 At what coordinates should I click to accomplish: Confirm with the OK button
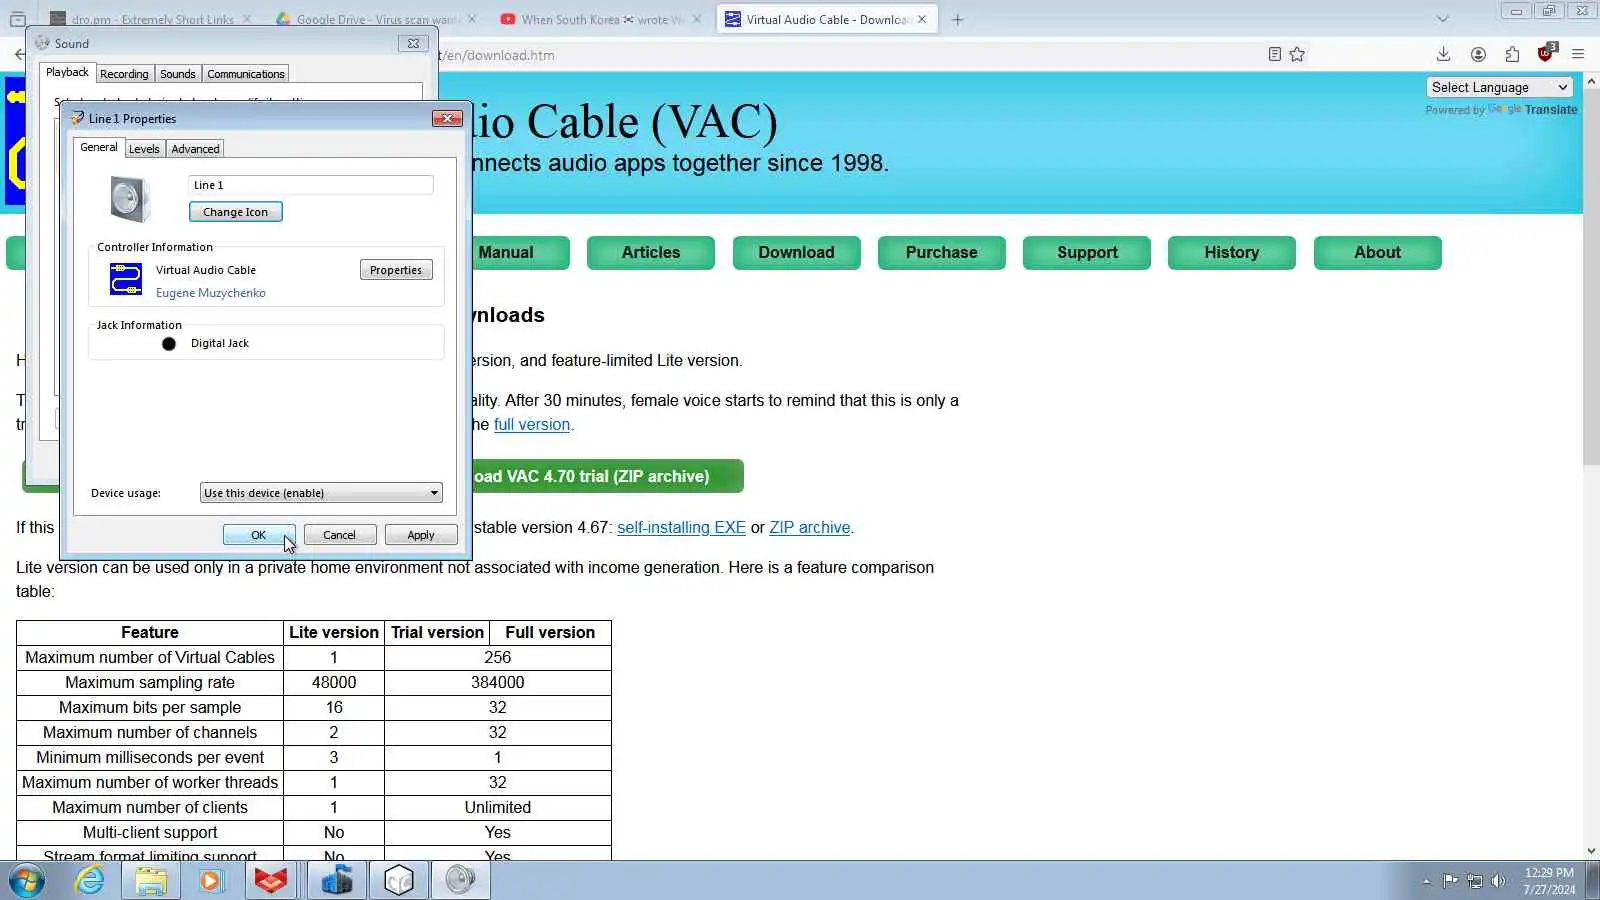click(x=259, y=535)
